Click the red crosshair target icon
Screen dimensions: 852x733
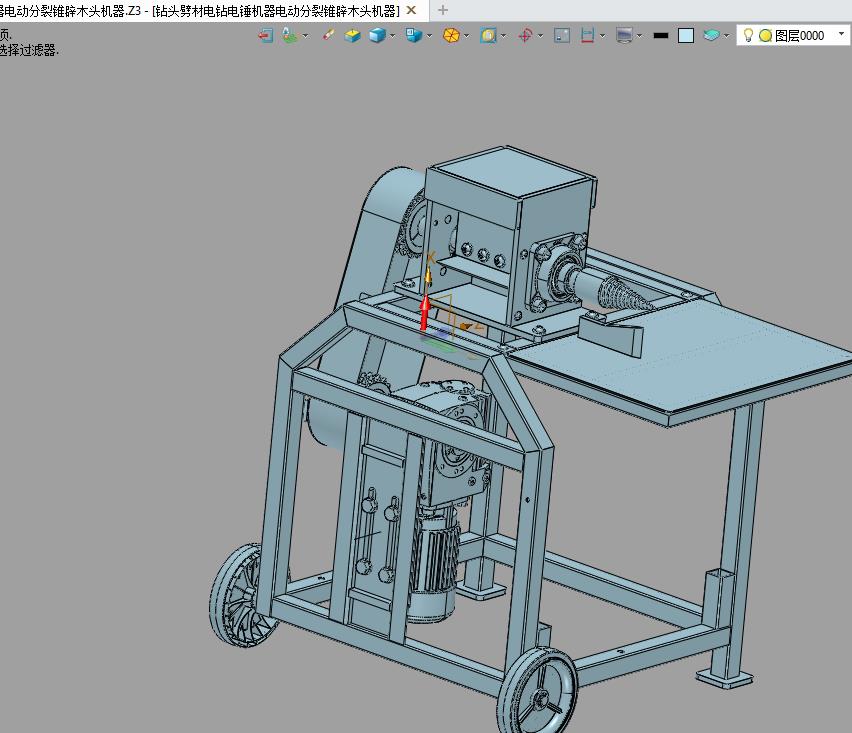coord(525,36)
